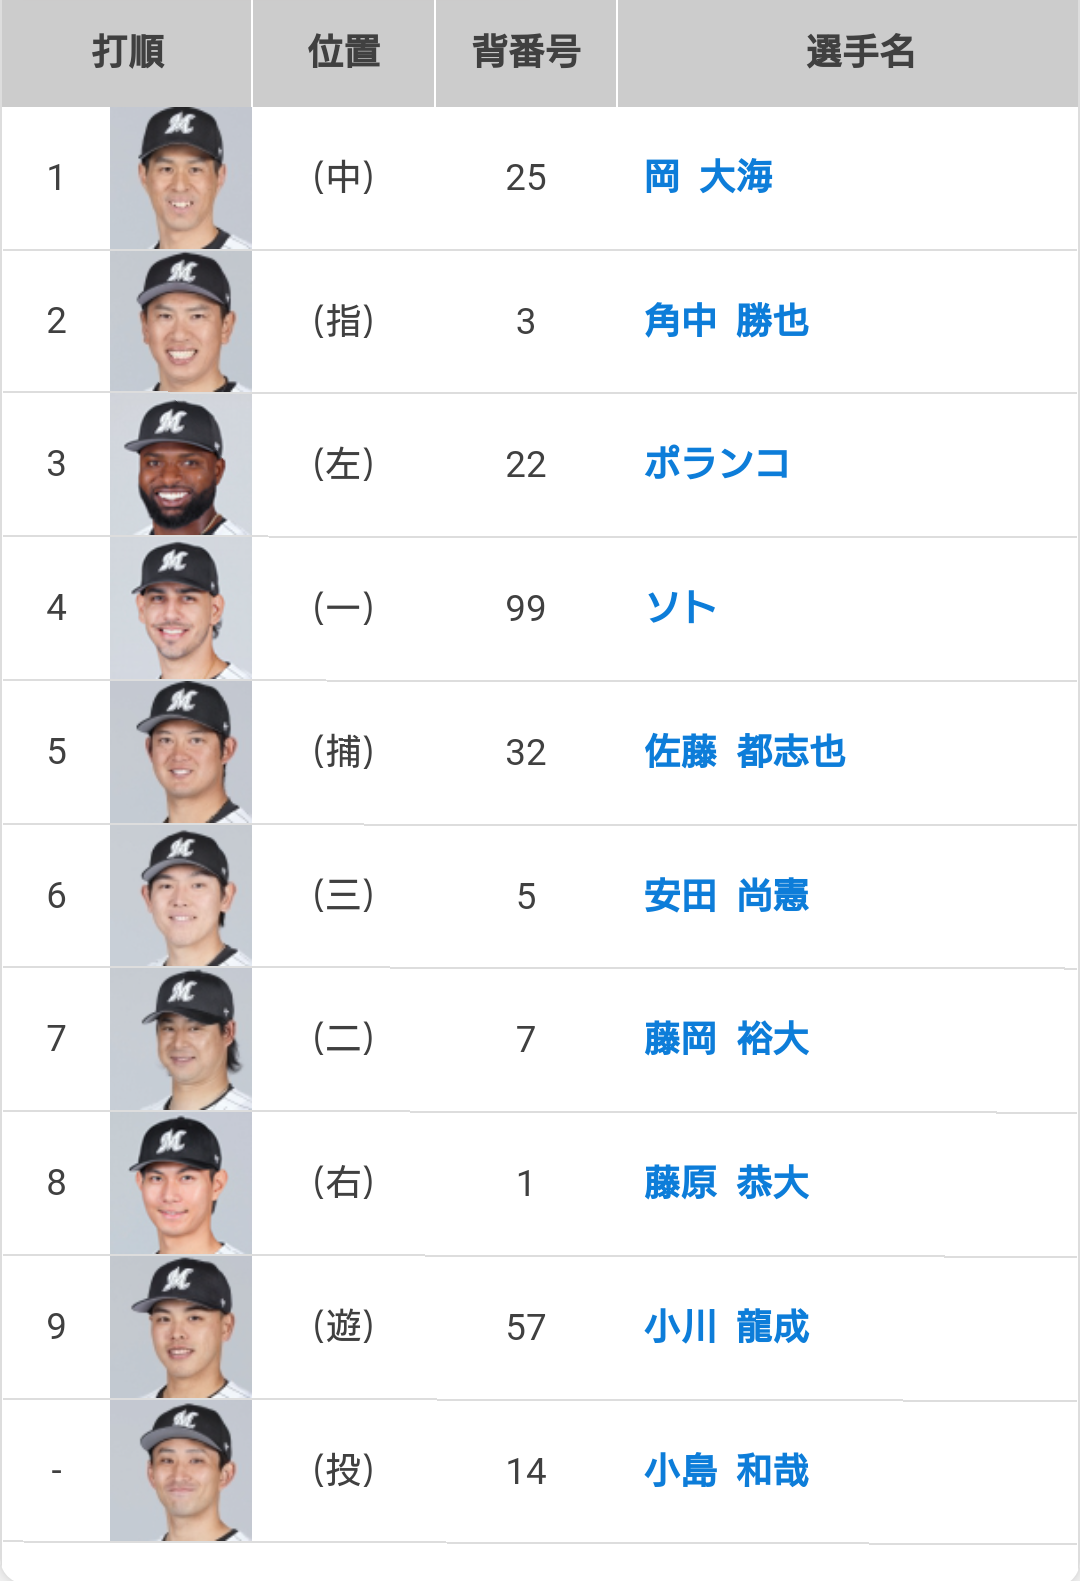Viewport: 1080px width, 1581px height.
Task: Click the photo of first baseman number 99
Action: (x=181, y=609)
